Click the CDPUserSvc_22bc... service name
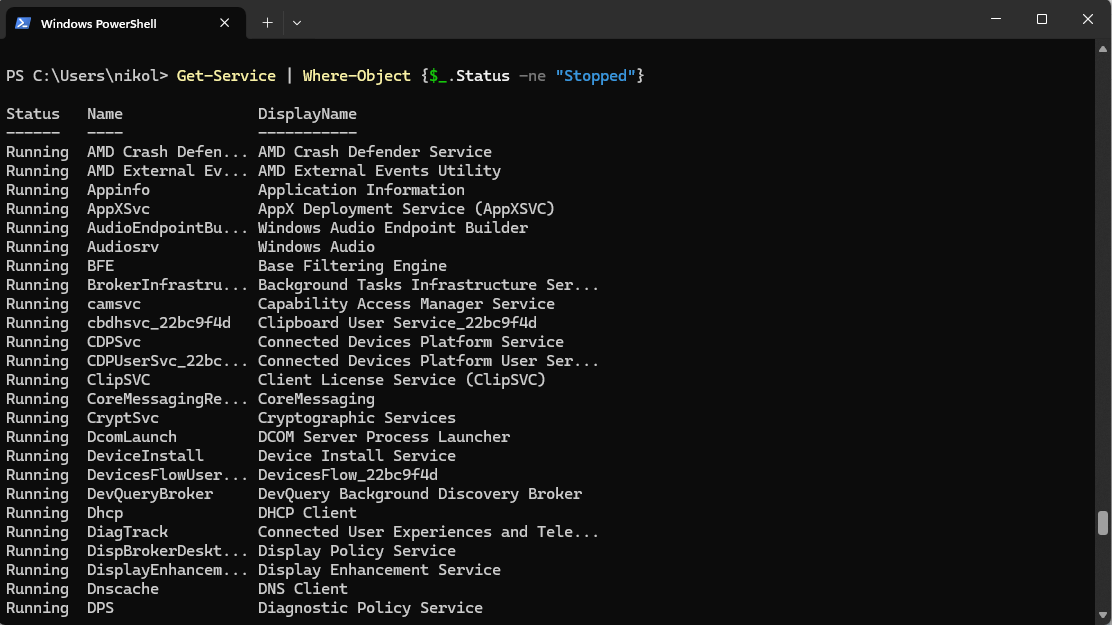1112x625 pixels. (167, 361)
